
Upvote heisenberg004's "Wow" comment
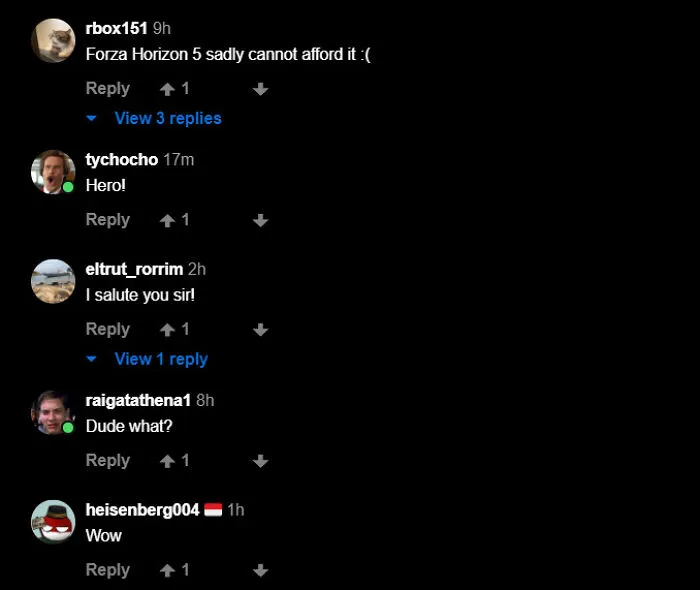[167, 570]
